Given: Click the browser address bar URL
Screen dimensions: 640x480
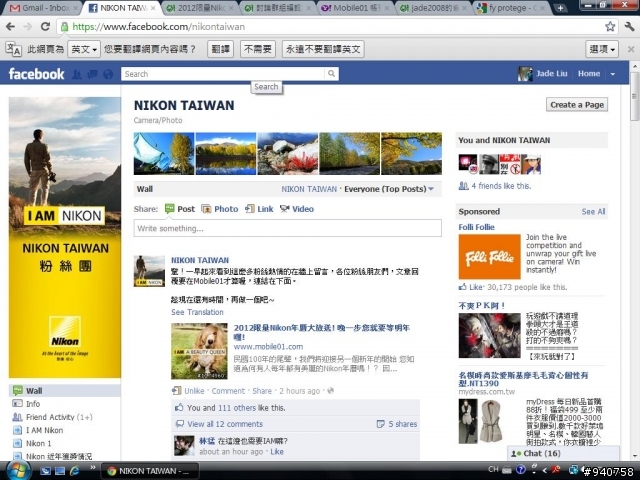Looking at the screenshot, I should click(x=158, y=27).
